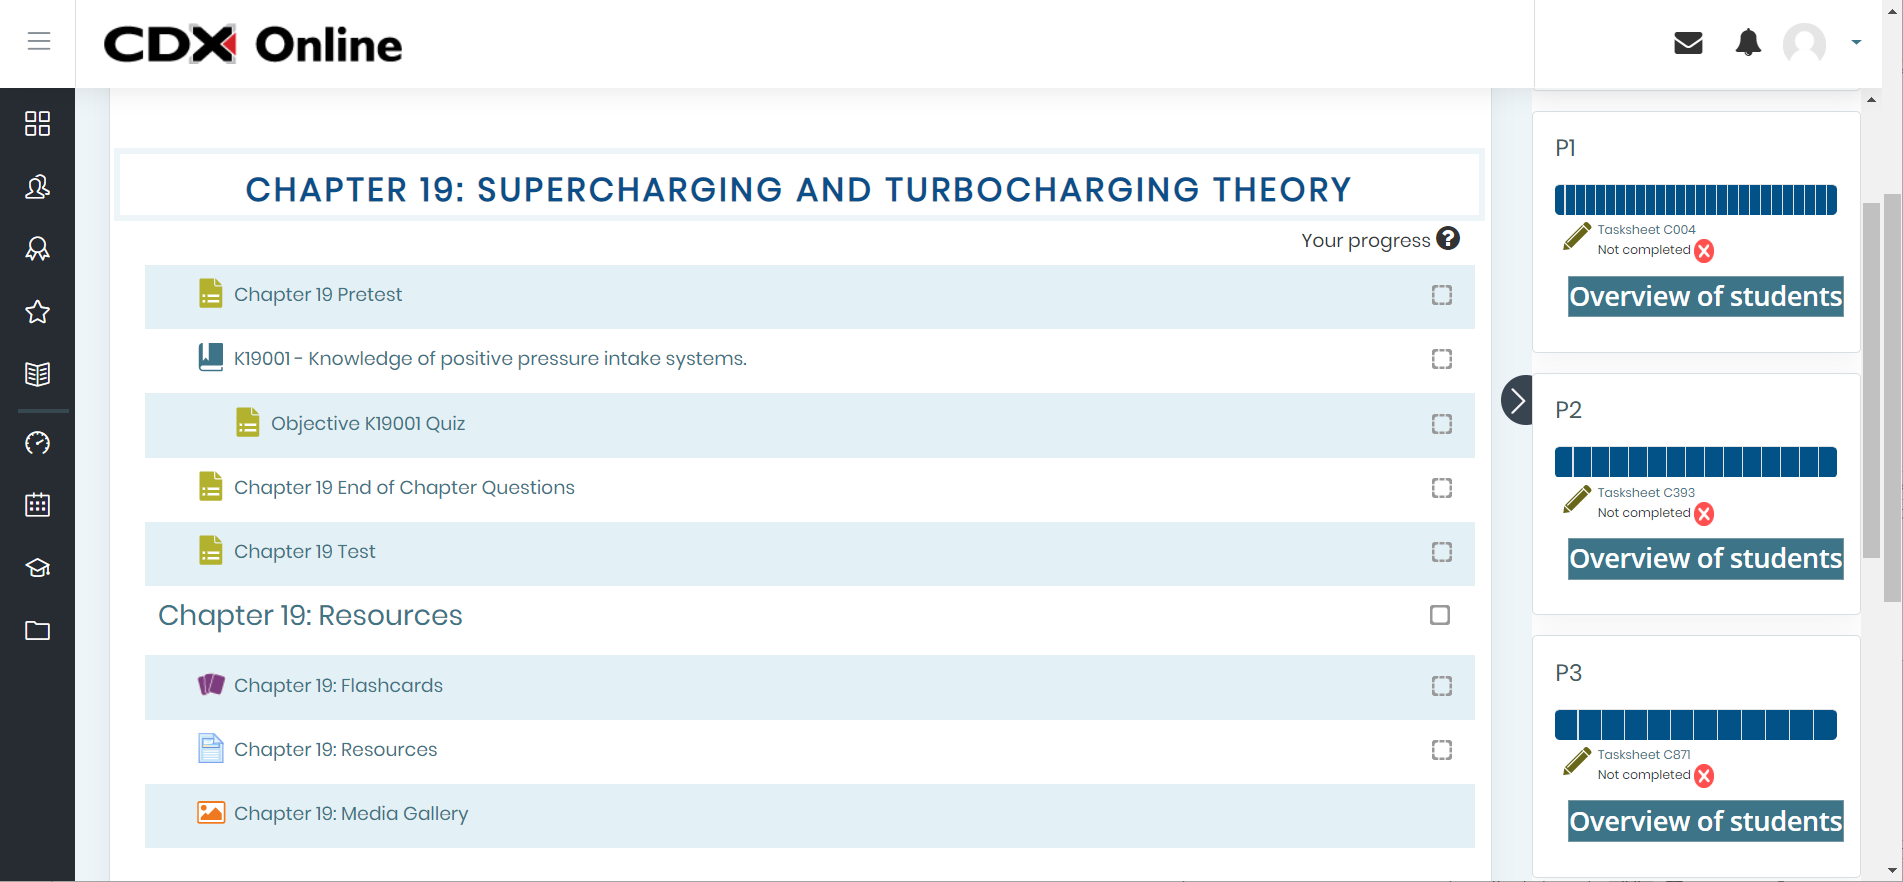
Task: Click Overview of students under P1
Action: click(1705, 297)
